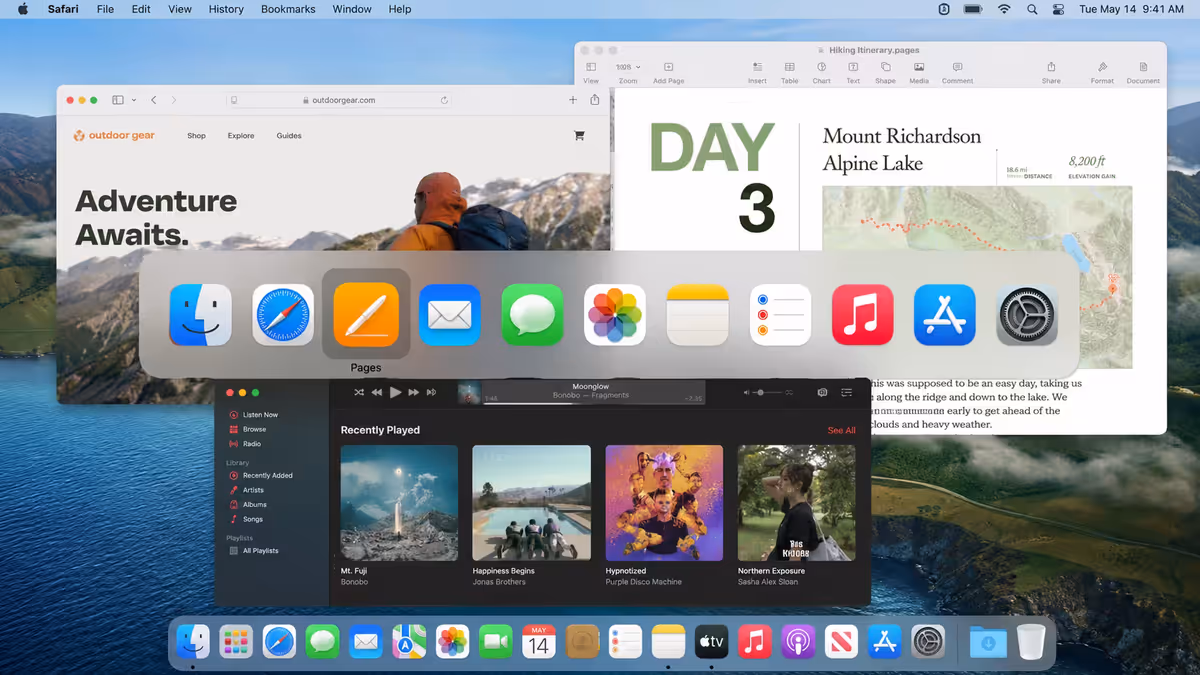Open the Hypnotized album artwork
Screen dimensions: 1200x675
click(664, 503)
